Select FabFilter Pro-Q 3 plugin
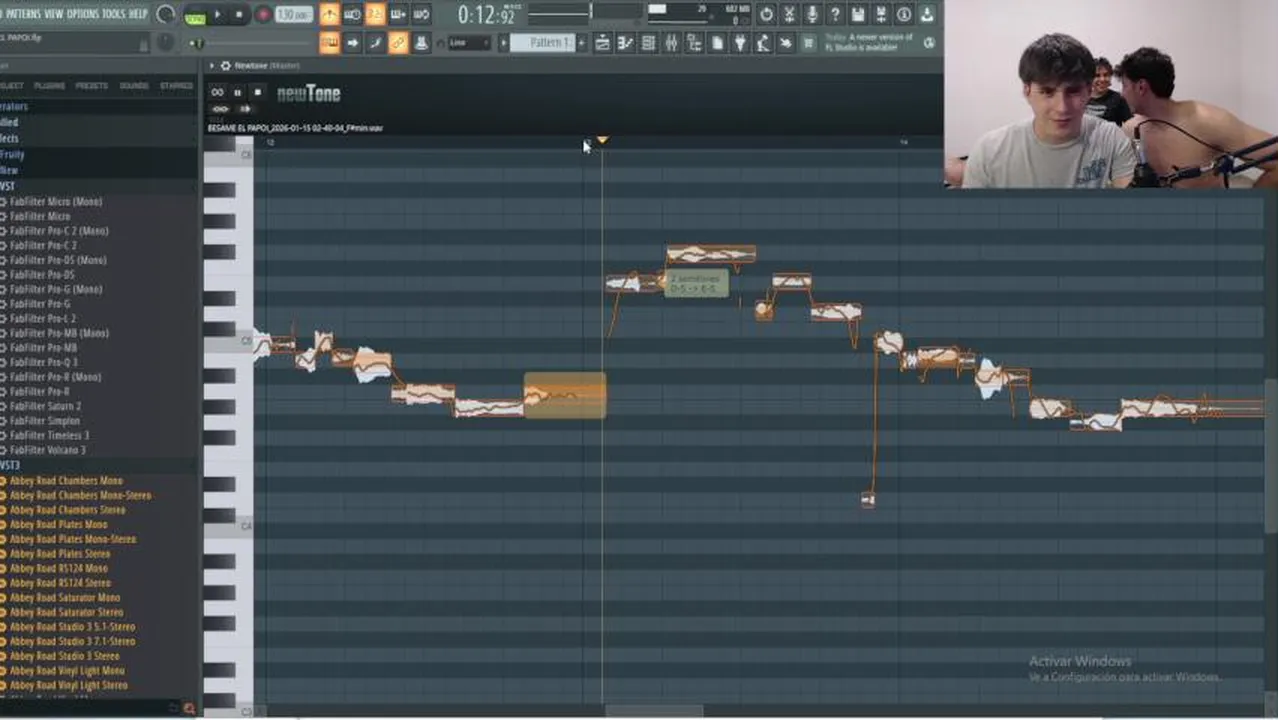This screenshot has height=720, width=1278. (x=43, y=363)
